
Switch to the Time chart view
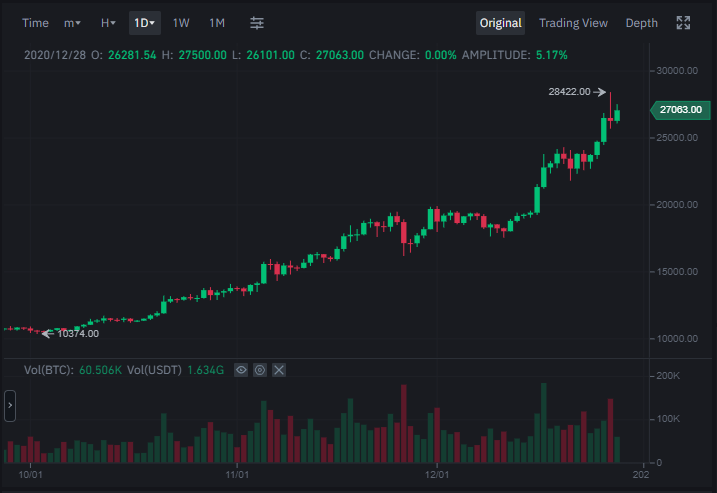click(x=35, y=23)
